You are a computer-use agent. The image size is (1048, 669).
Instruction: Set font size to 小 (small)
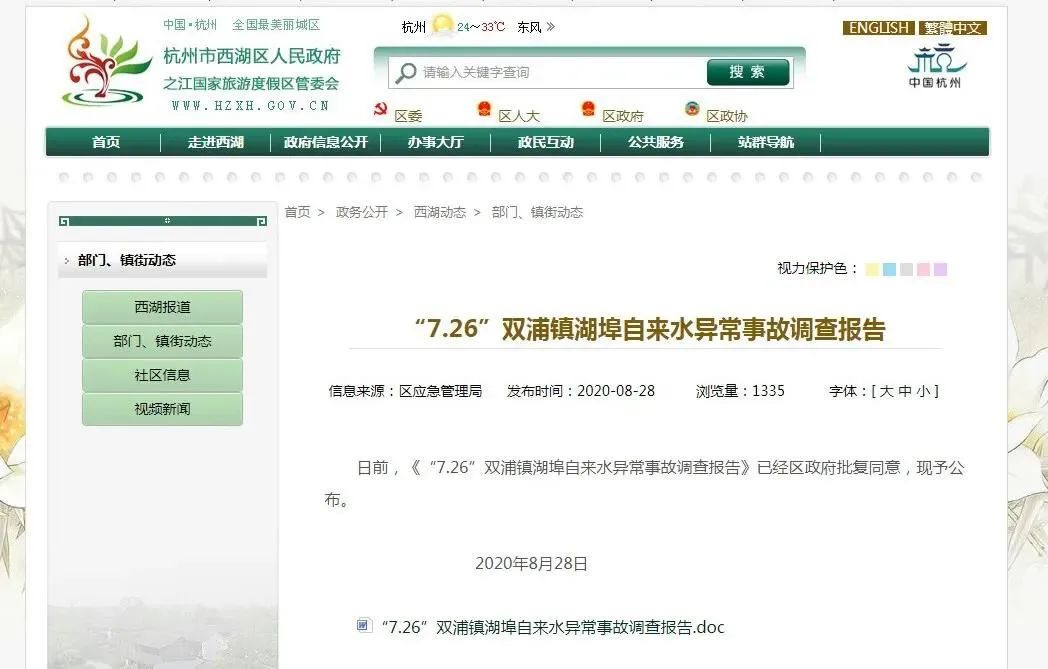coord(922,391)
